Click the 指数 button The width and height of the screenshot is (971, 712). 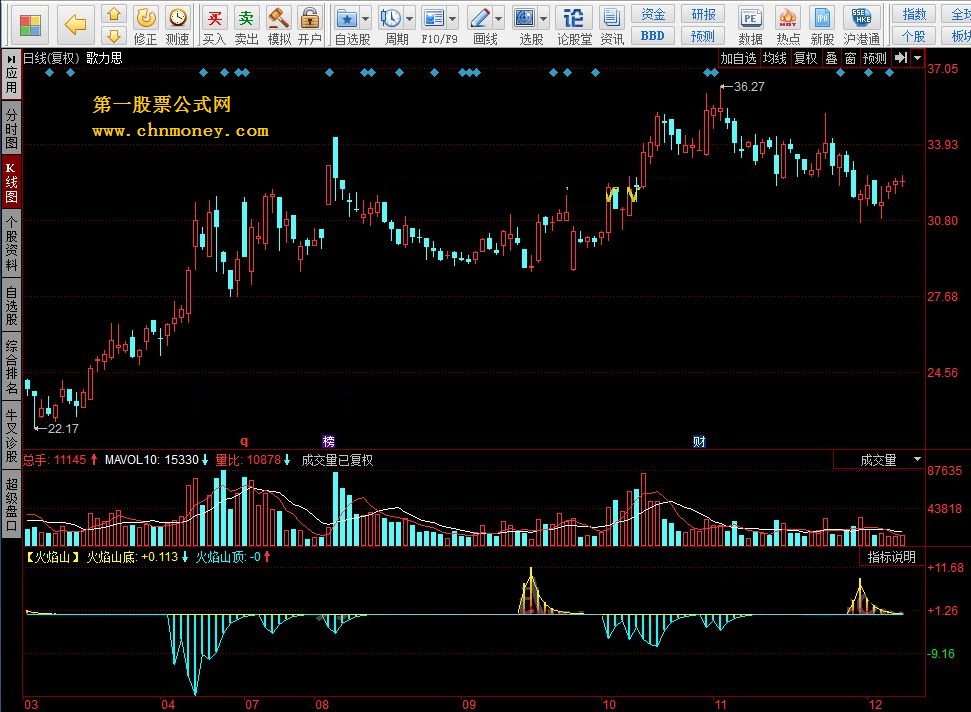tap(914, 14)
